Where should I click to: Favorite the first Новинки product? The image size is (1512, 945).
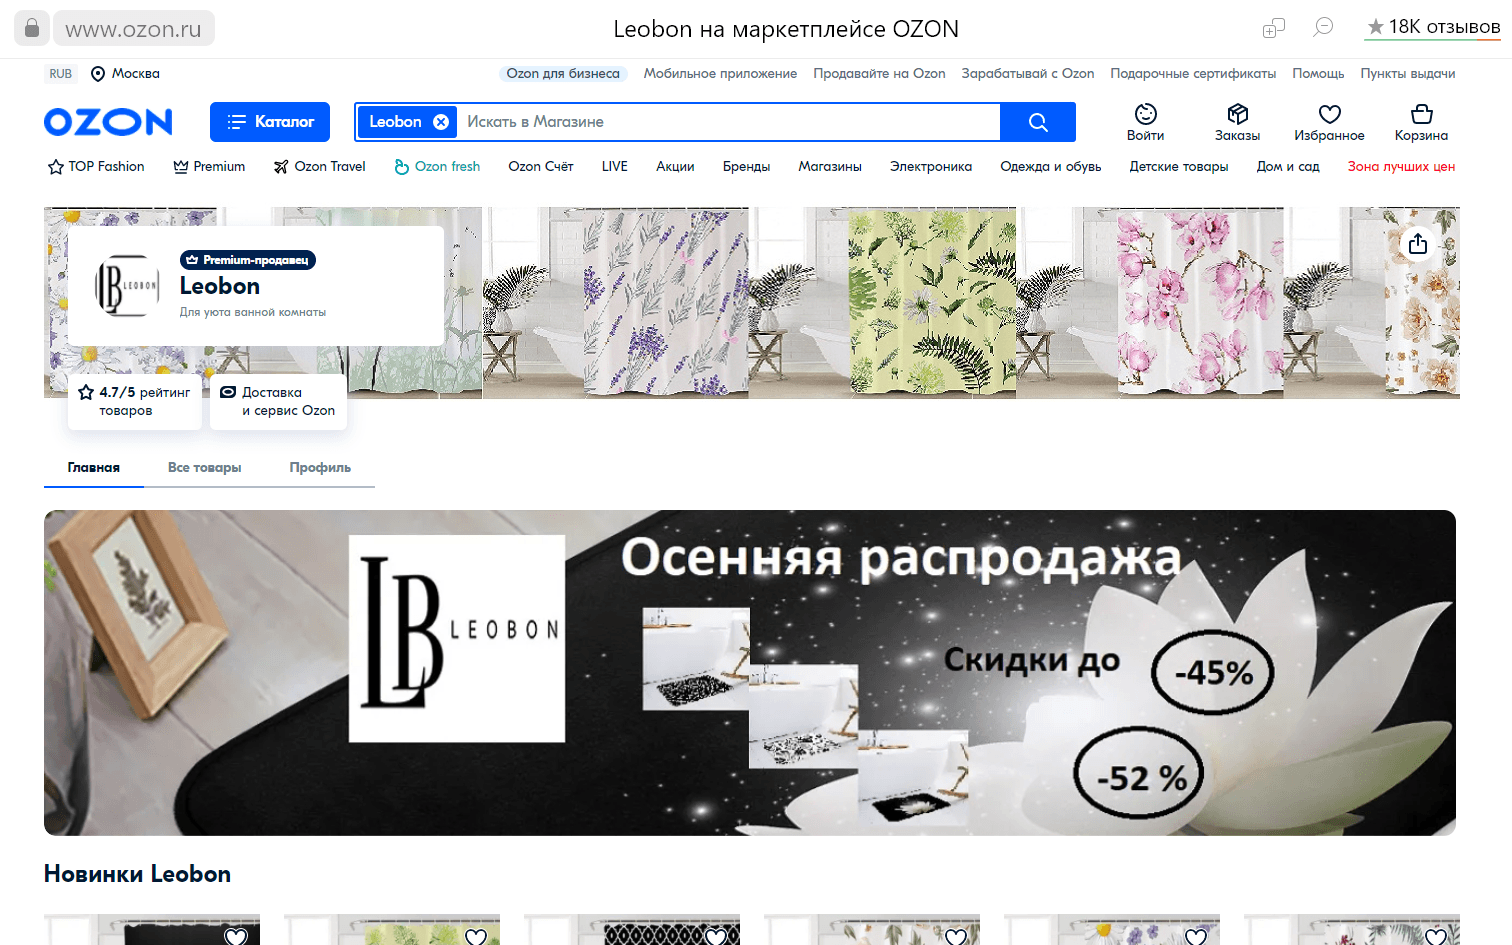236,936
